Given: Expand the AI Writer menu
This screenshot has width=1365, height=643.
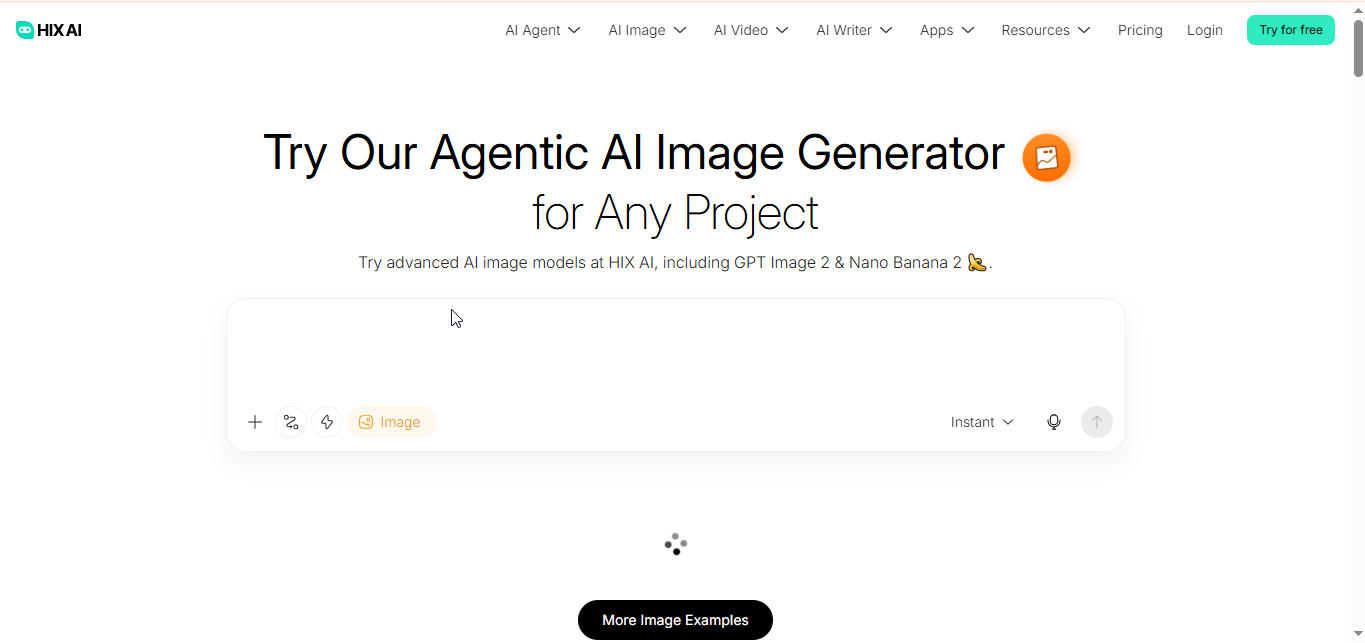Looking at the screenshot, I should coord(854,30).
